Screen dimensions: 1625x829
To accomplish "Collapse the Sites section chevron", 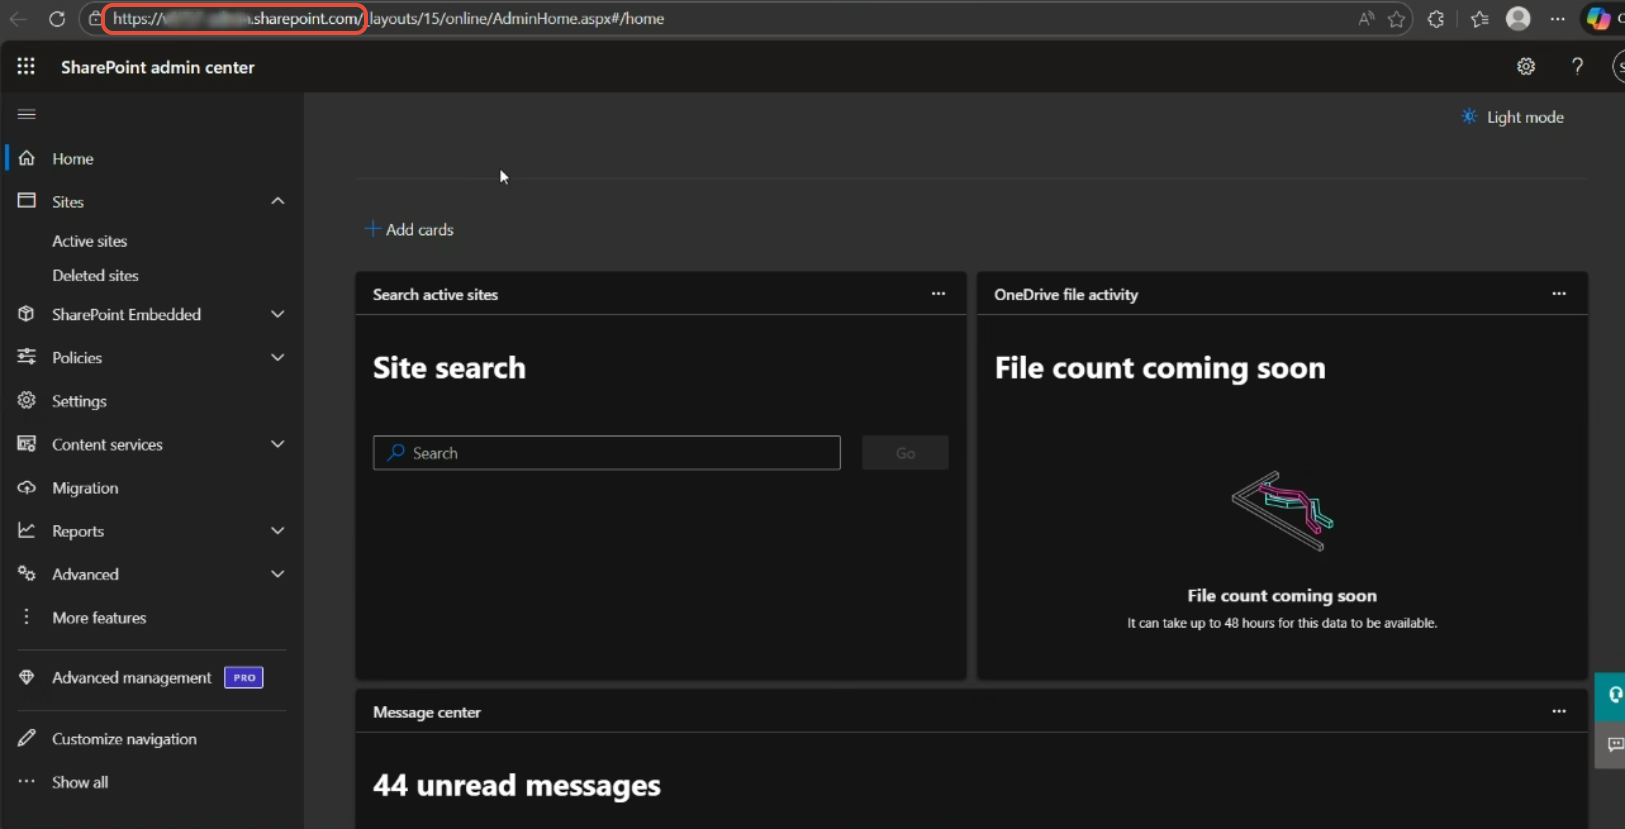I will click(x=278, y=201).
